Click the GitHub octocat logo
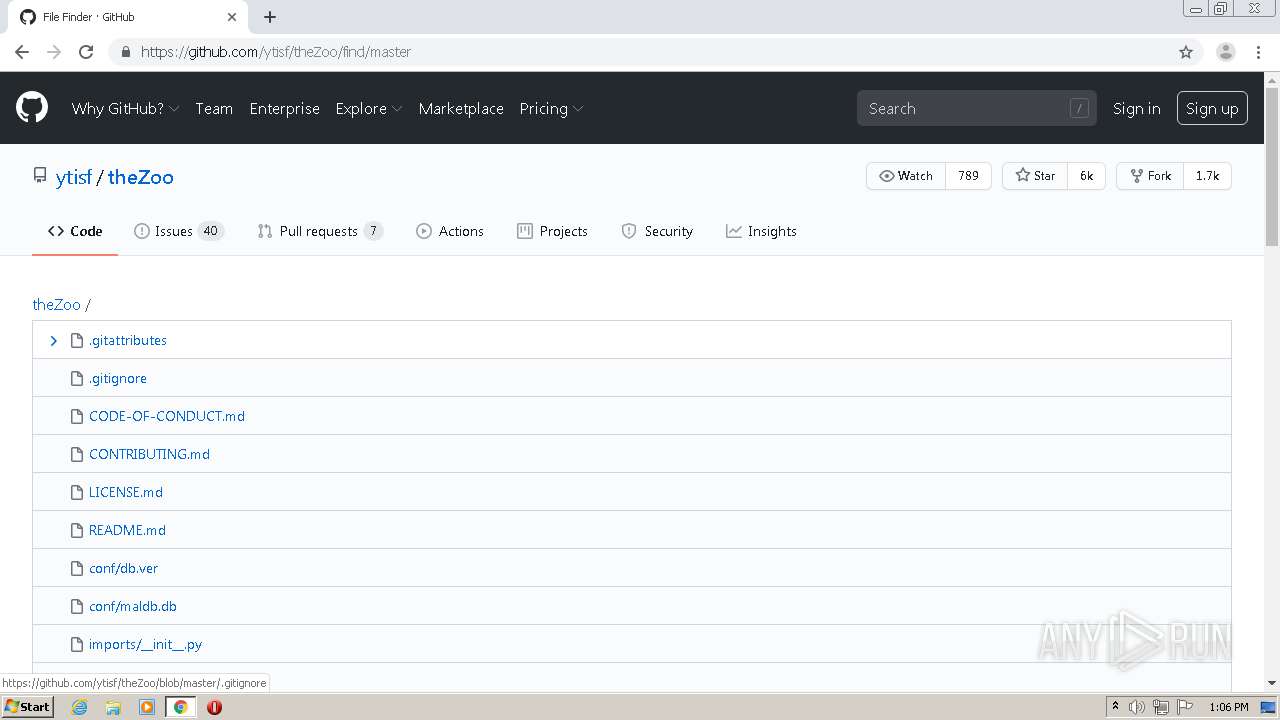Screen dimensions: 1280x720 32,108
